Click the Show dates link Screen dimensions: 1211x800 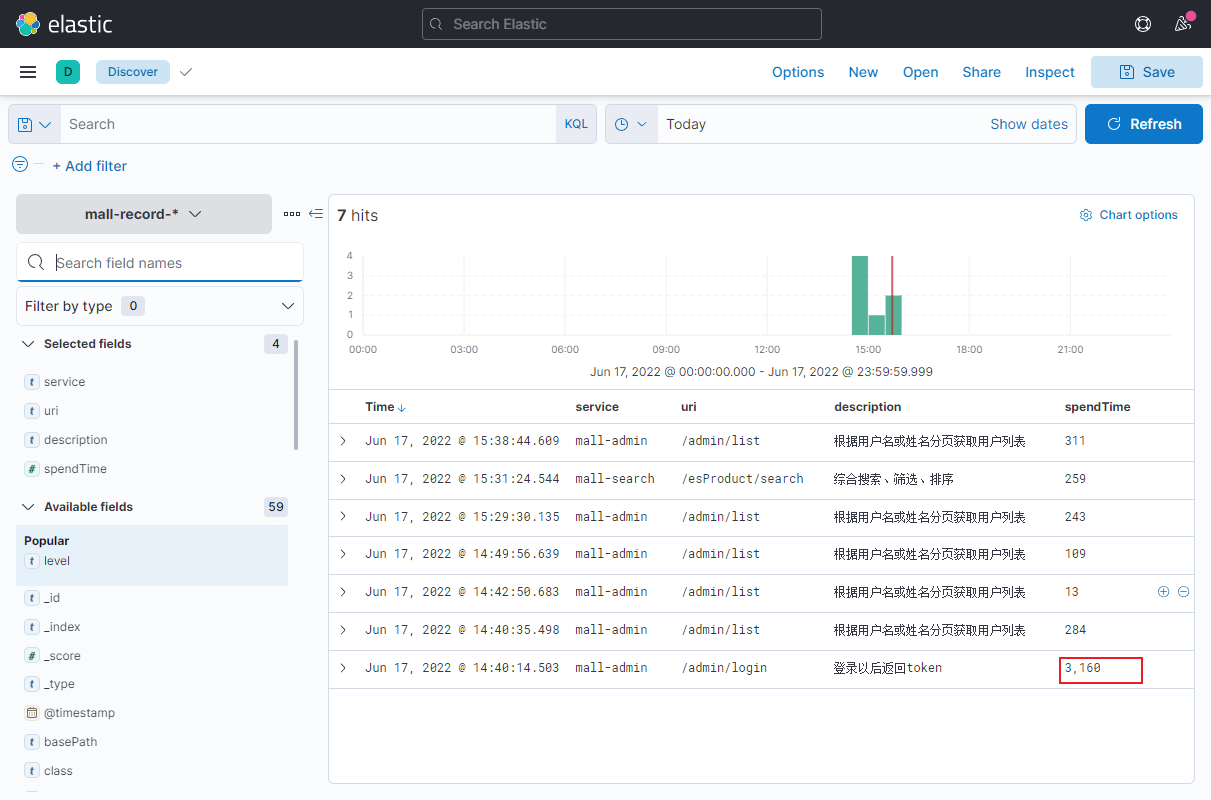(1029, 123)
